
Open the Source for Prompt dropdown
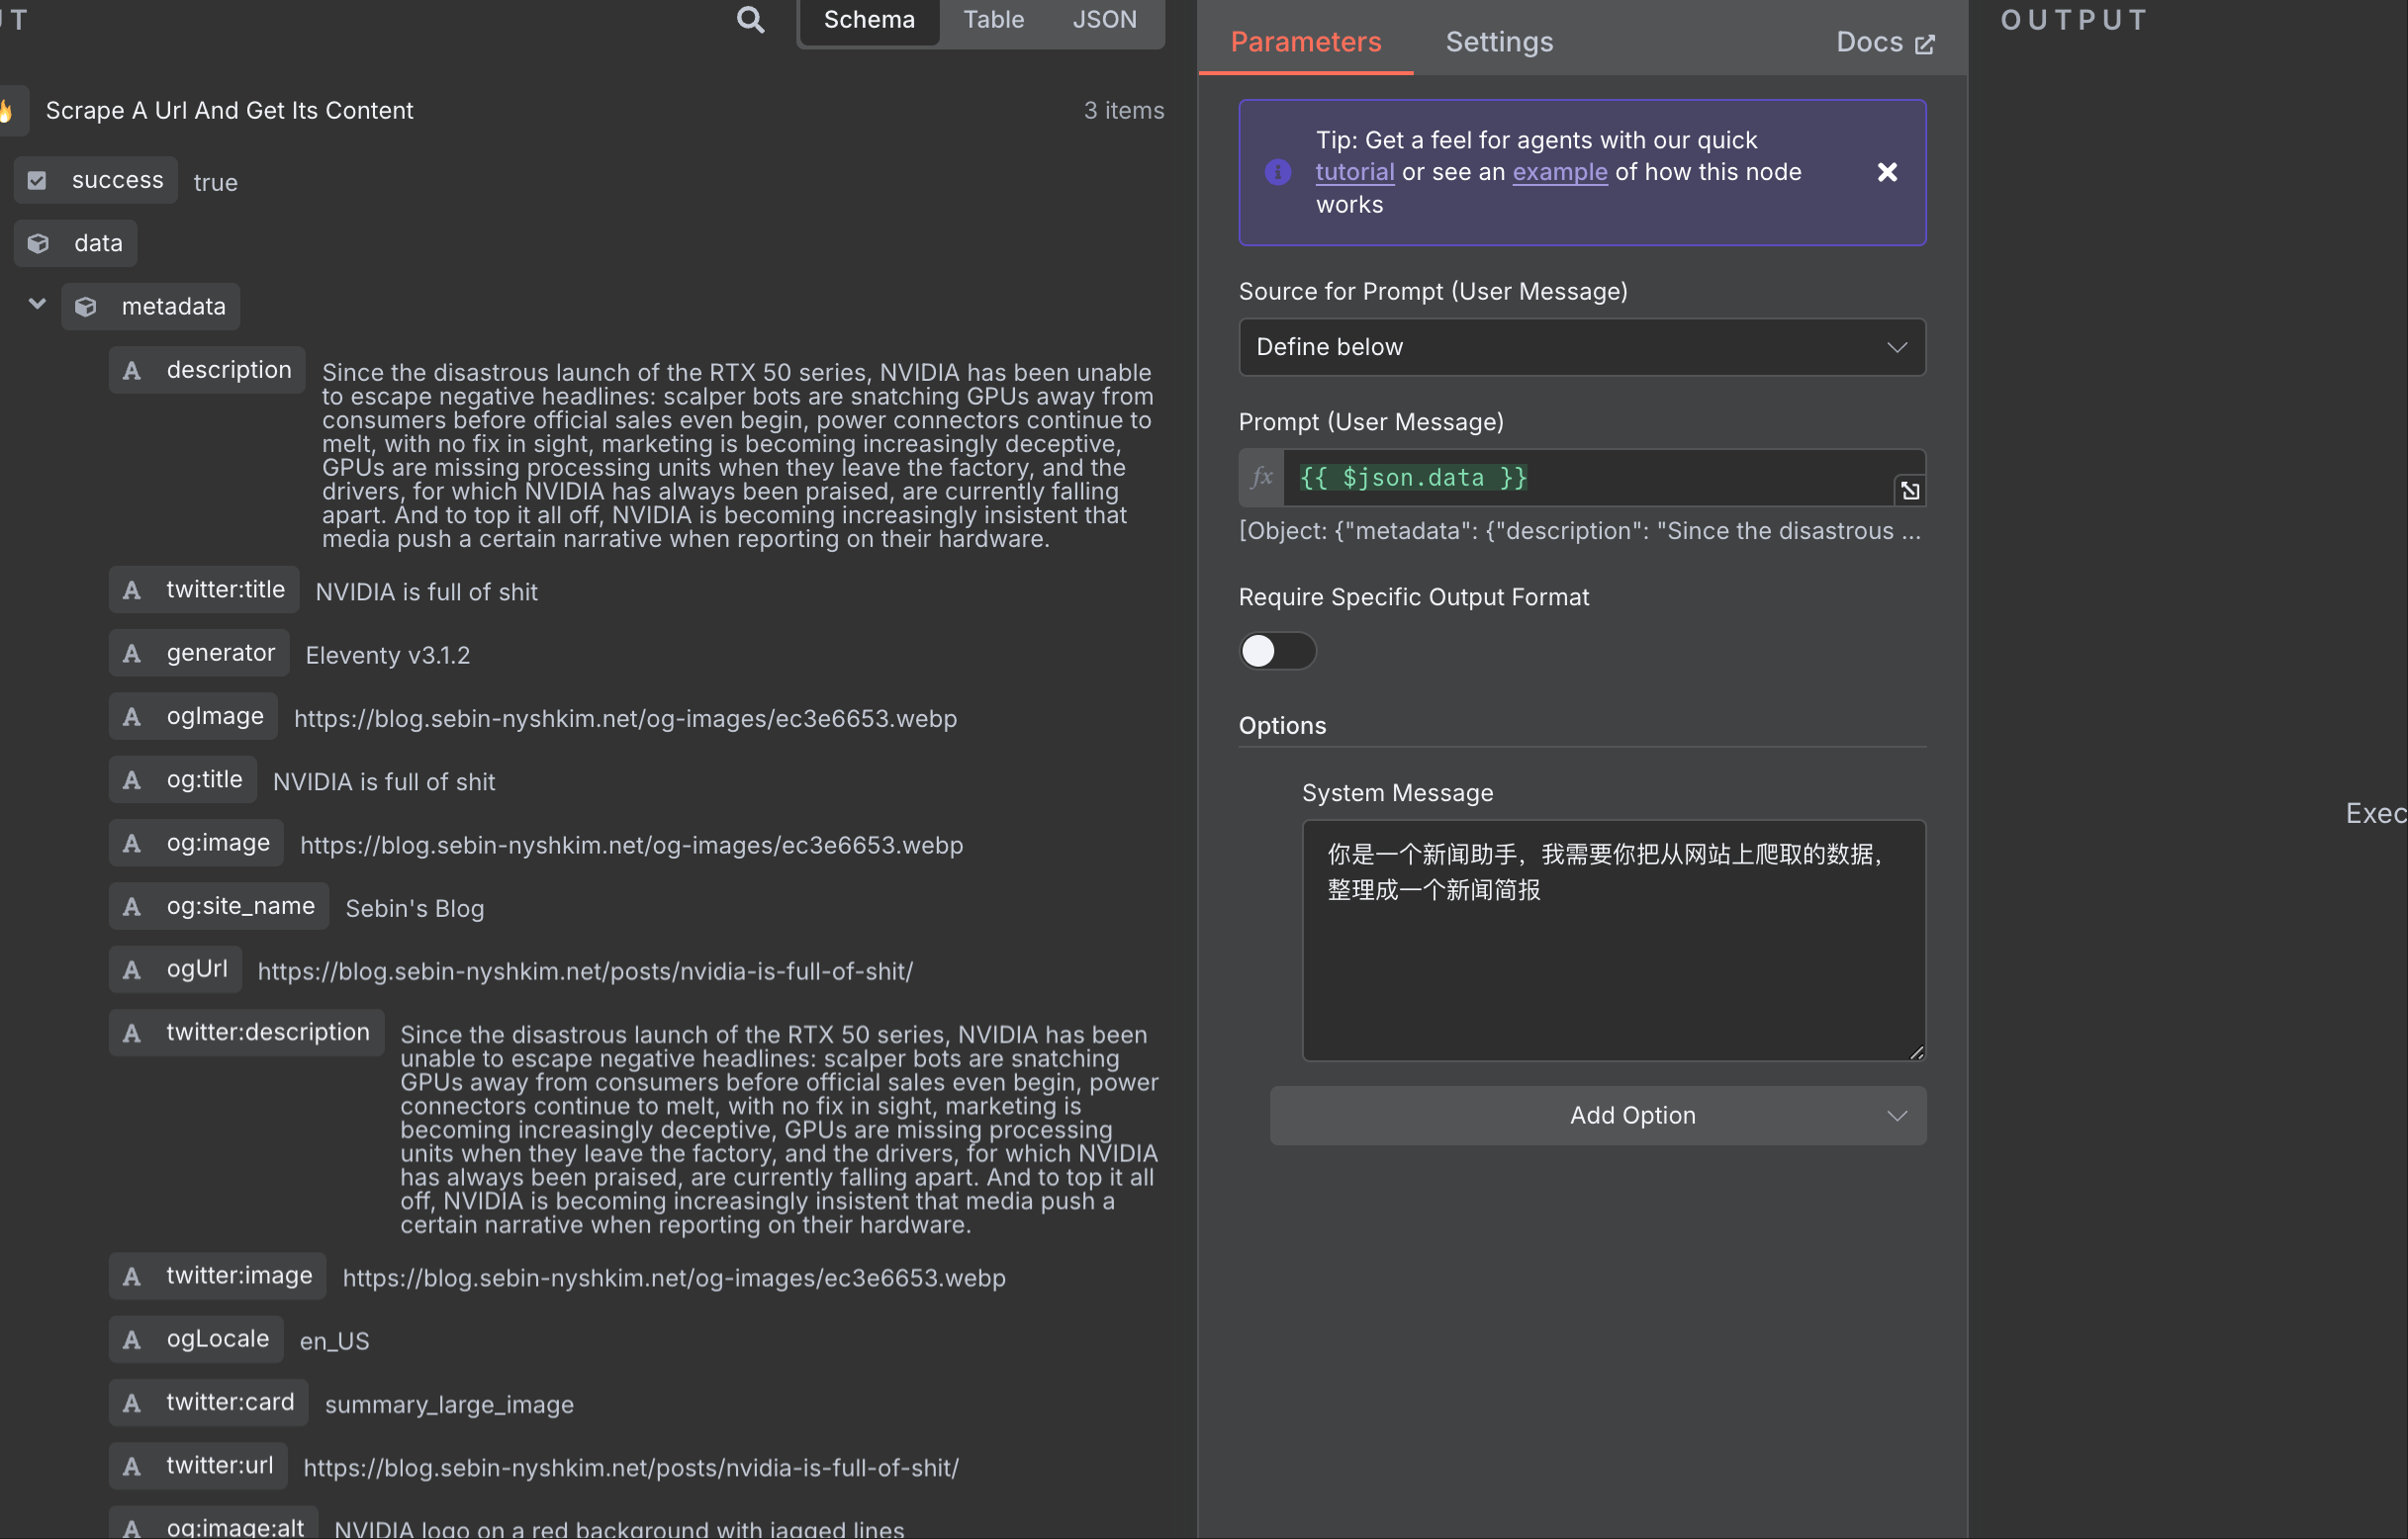[x=1581, y=347]
